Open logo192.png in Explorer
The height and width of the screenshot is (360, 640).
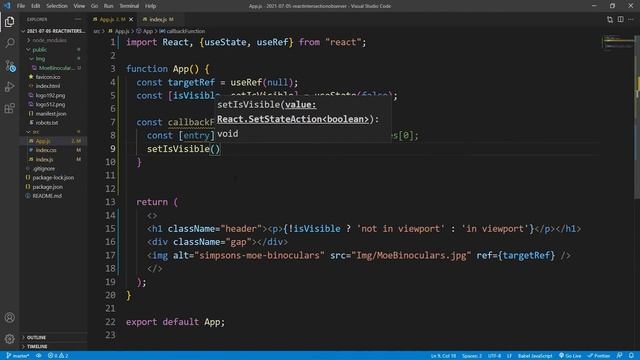53,95
